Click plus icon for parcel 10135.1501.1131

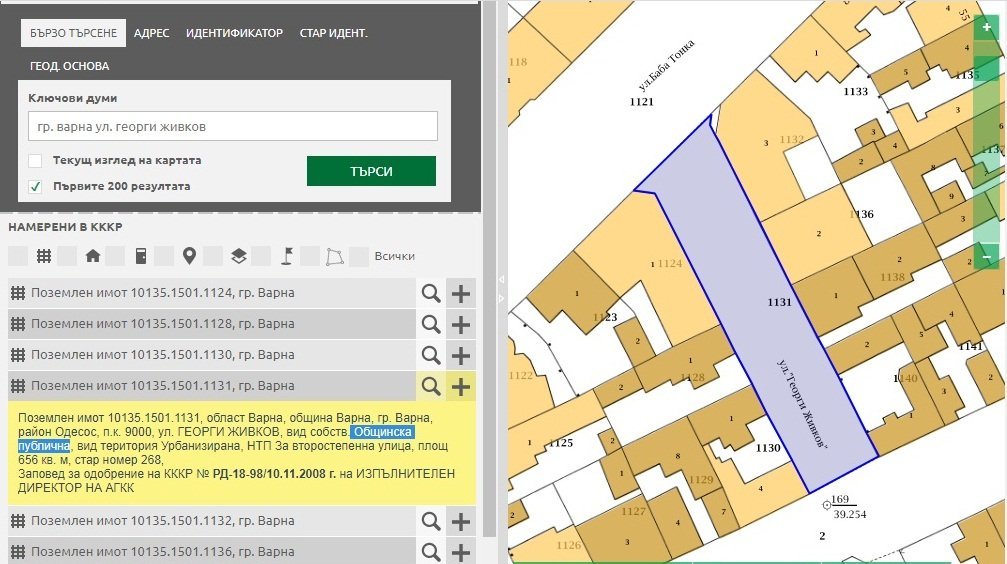(461, 386)
